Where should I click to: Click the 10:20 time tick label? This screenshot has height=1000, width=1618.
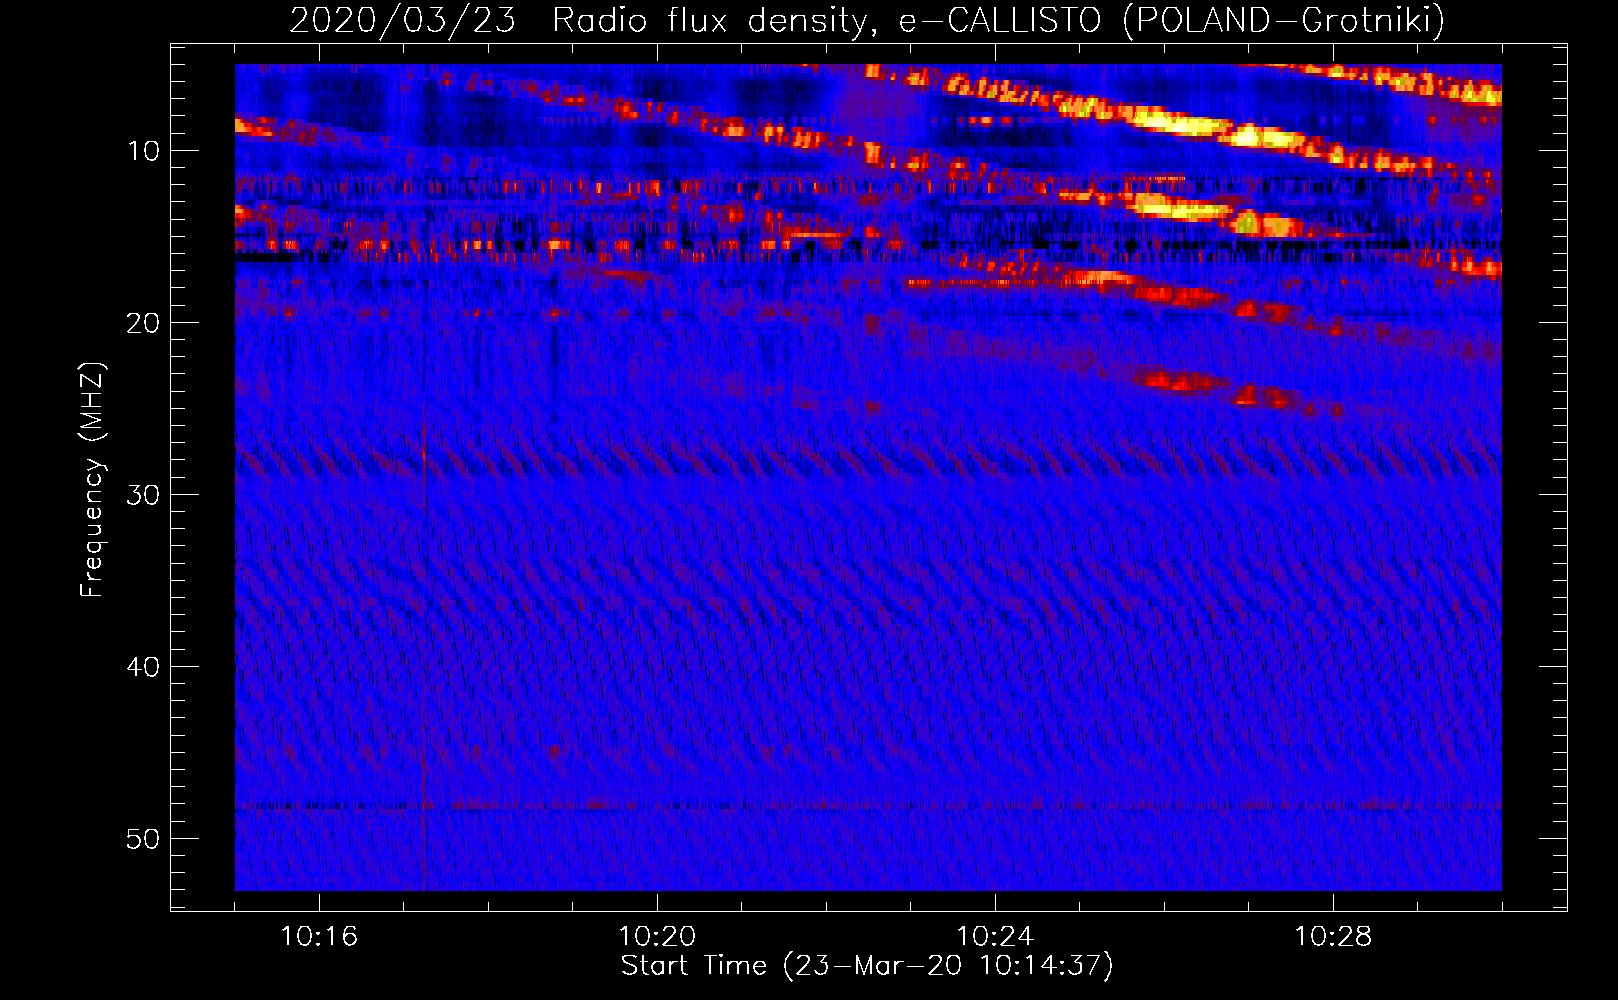(657, 937)
